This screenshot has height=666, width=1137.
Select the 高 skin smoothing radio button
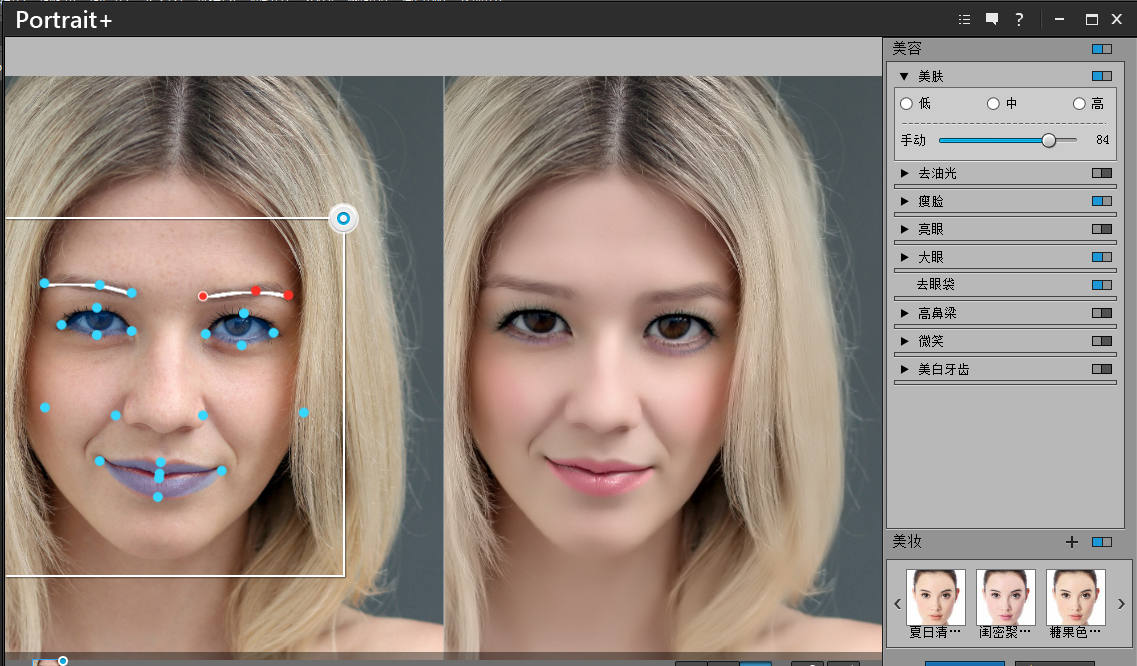coord(1080,103)
